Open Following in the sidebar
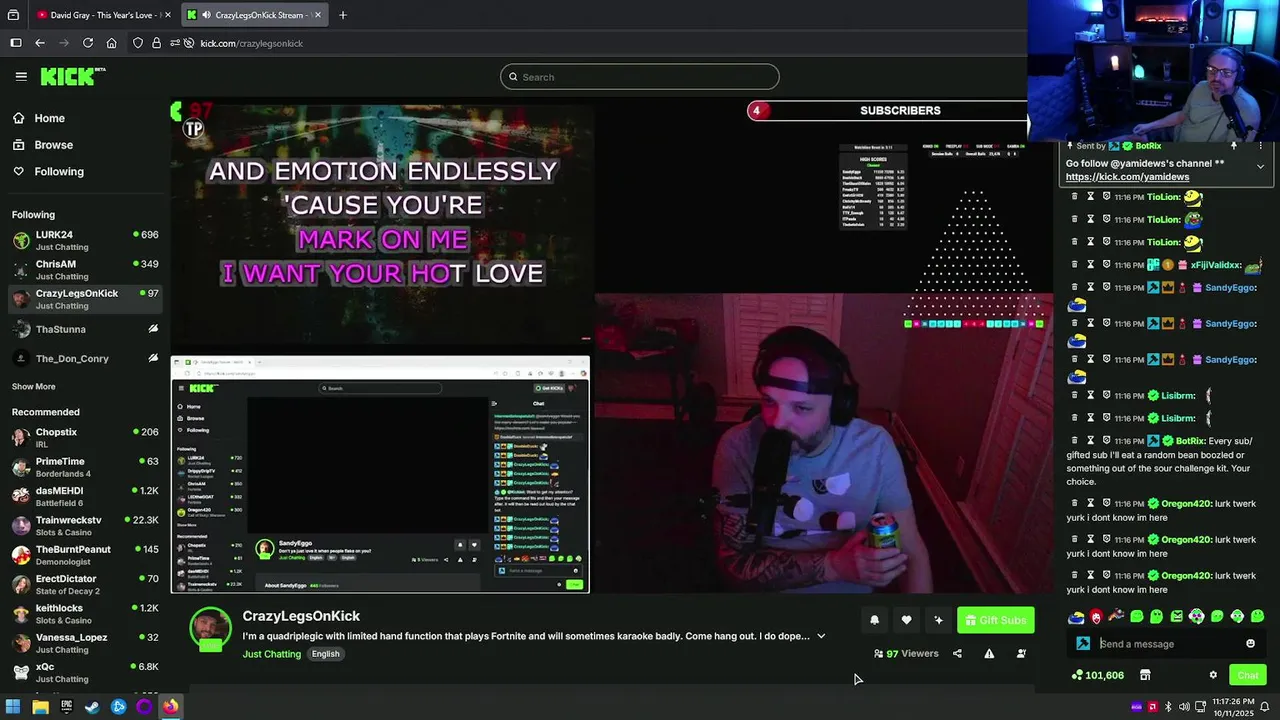 (x=86, y=172)
